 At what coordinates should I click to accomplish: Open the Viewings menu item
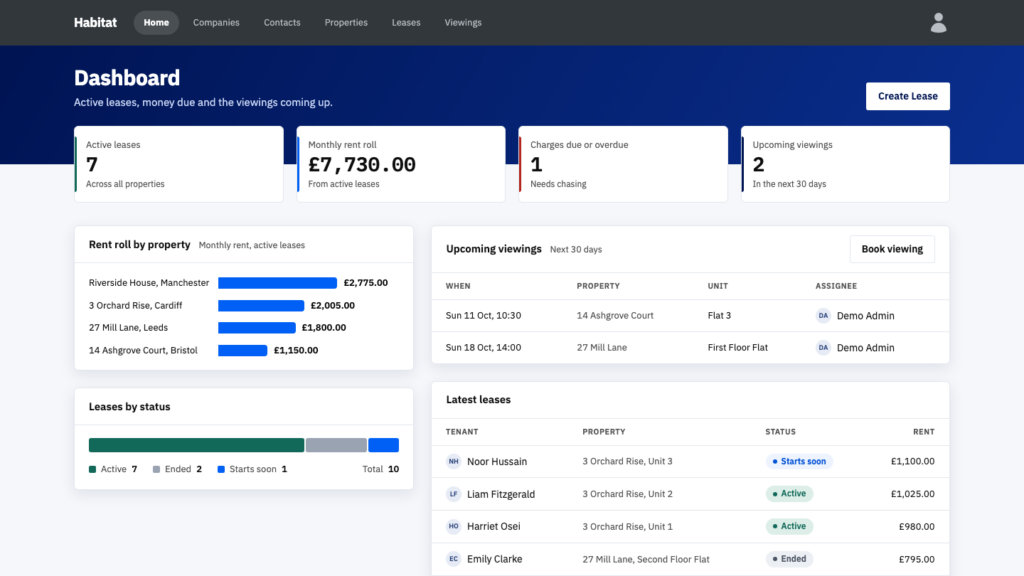[463, 22]
